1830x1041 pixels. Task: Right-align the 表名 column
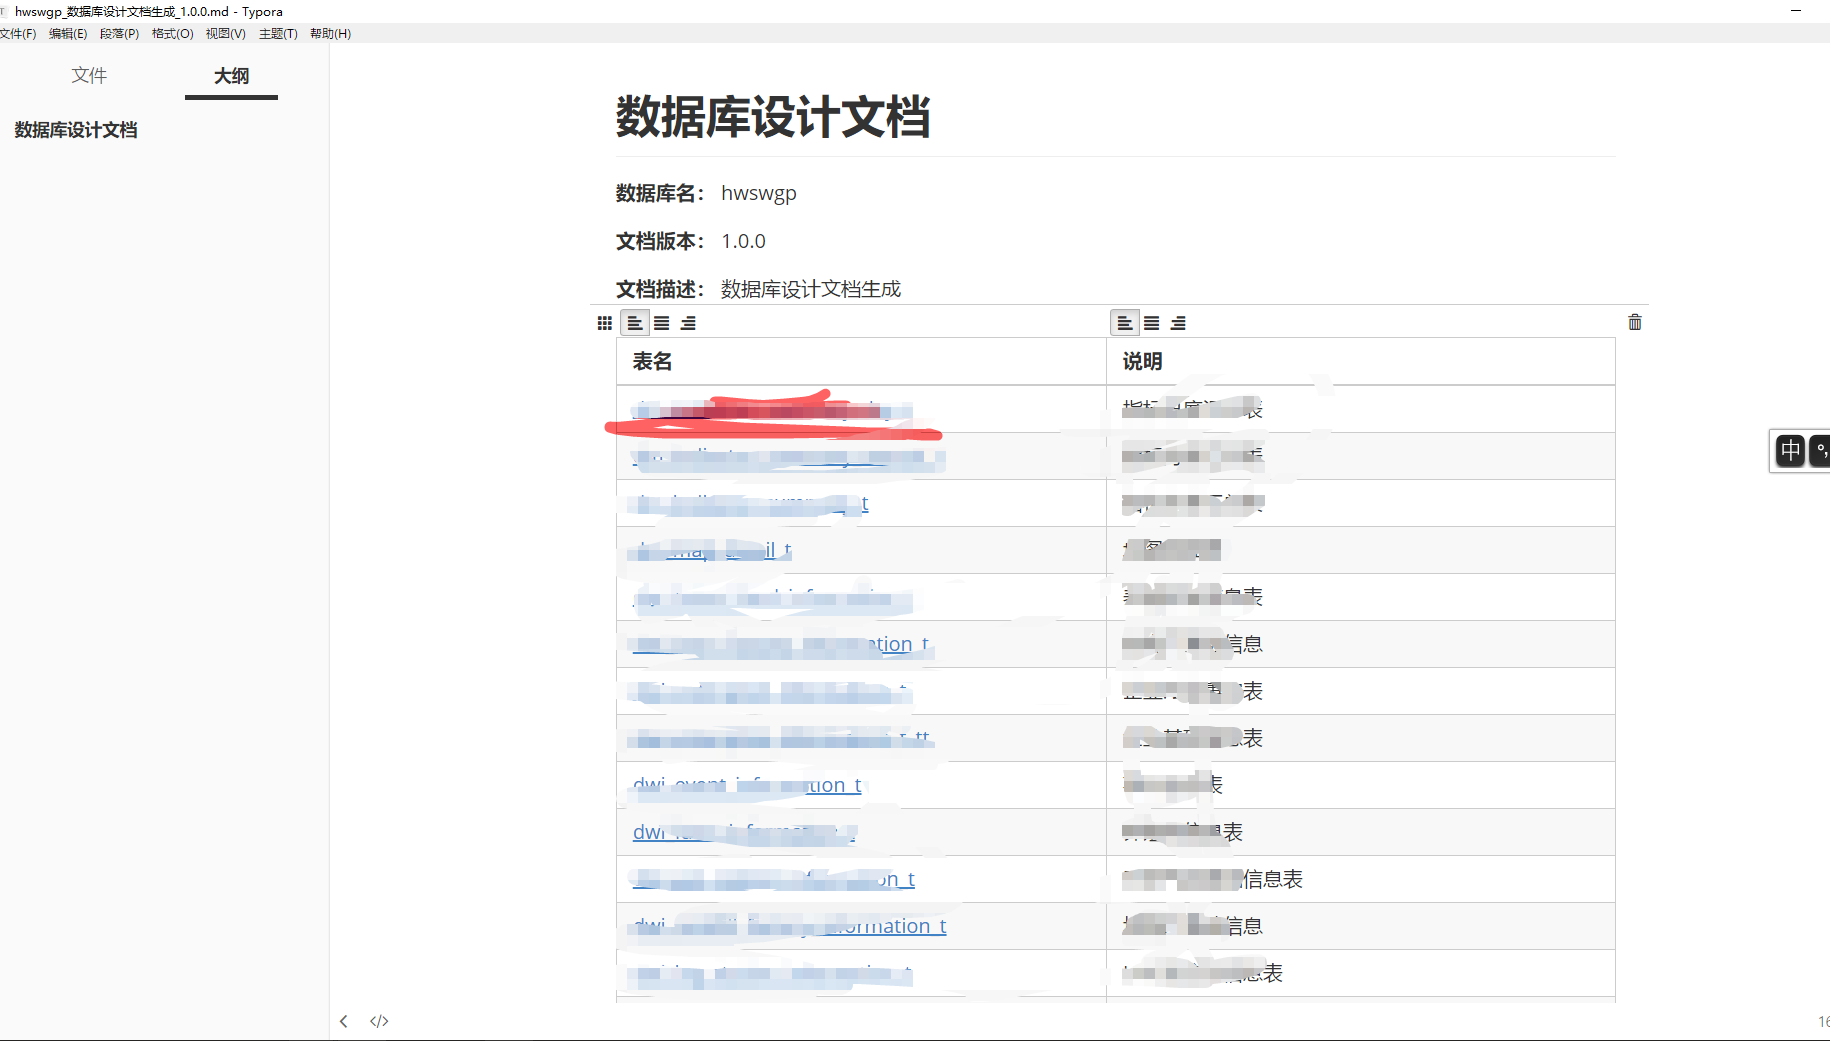pyautogui.click(x=688, y=323)
